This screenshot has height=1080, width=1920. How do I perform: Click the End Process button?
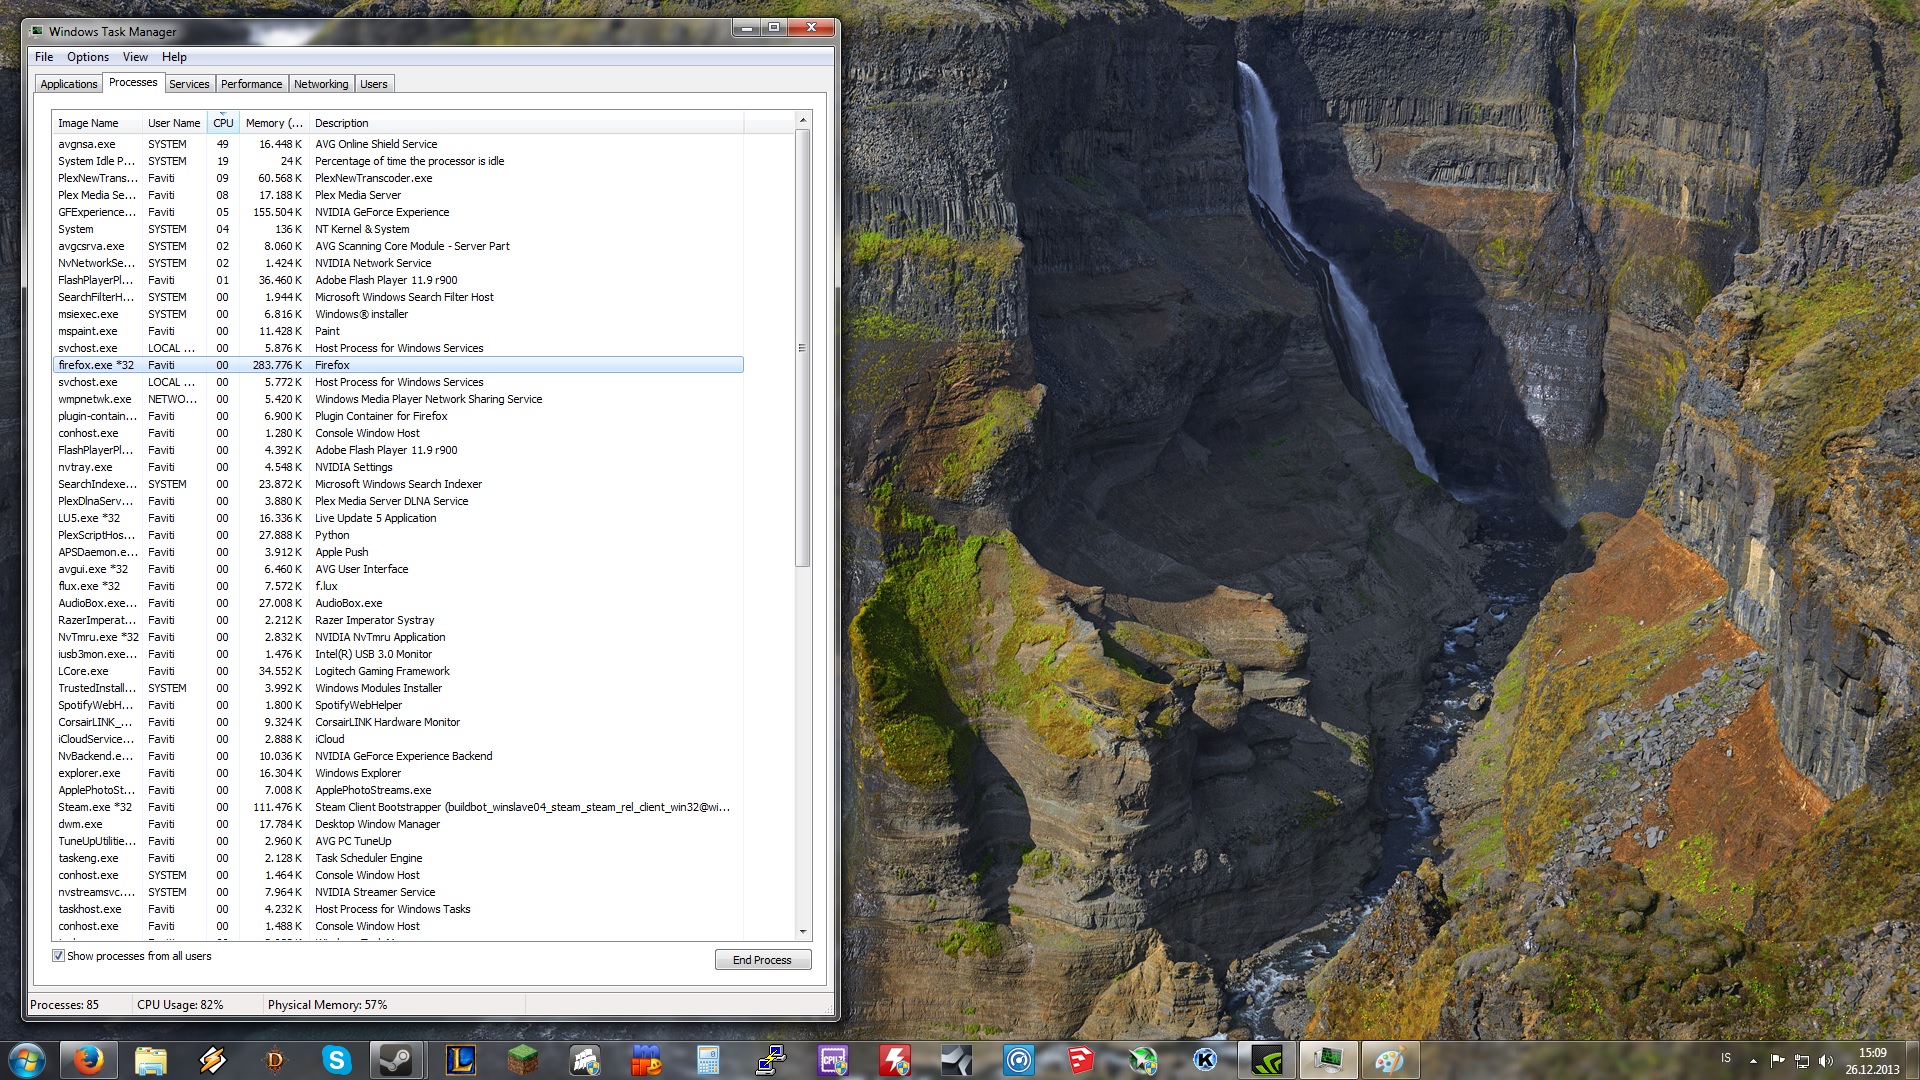[762, 960]
